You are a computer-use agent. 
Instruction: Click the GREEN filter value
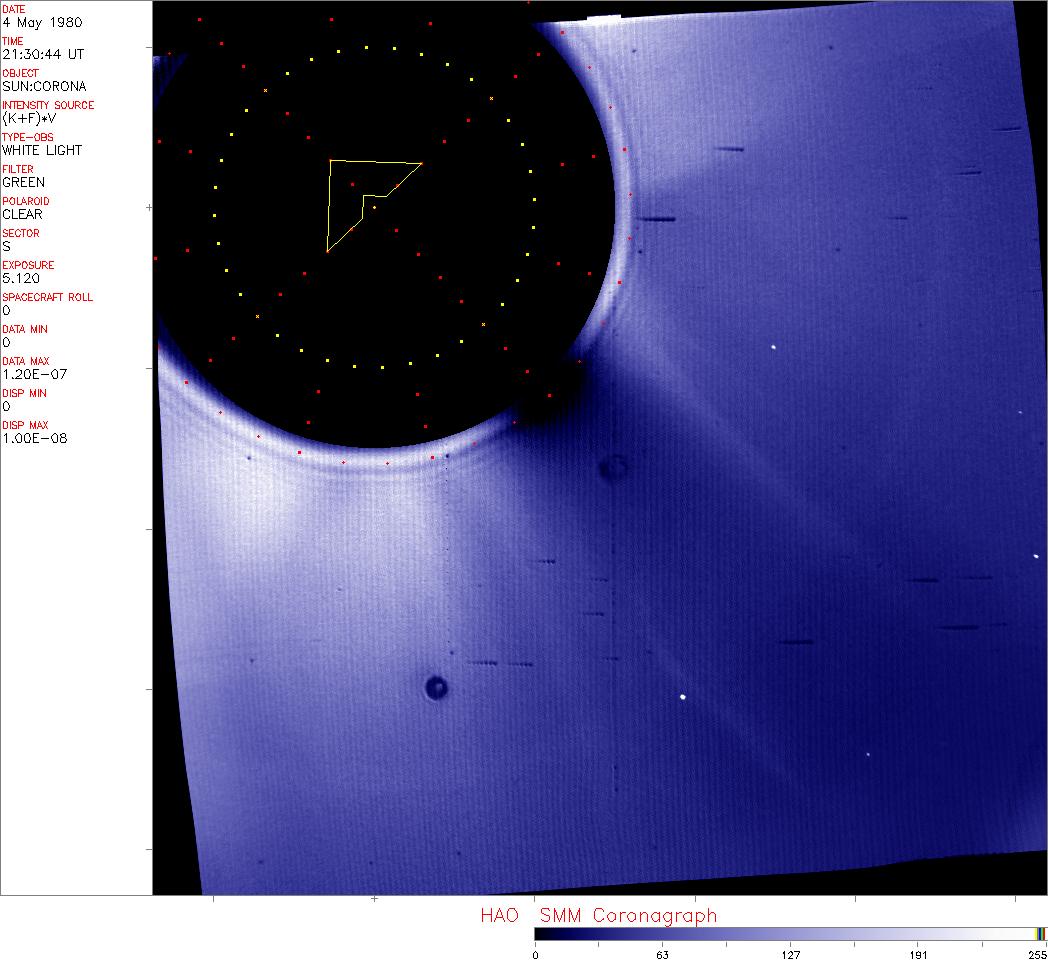23,182
